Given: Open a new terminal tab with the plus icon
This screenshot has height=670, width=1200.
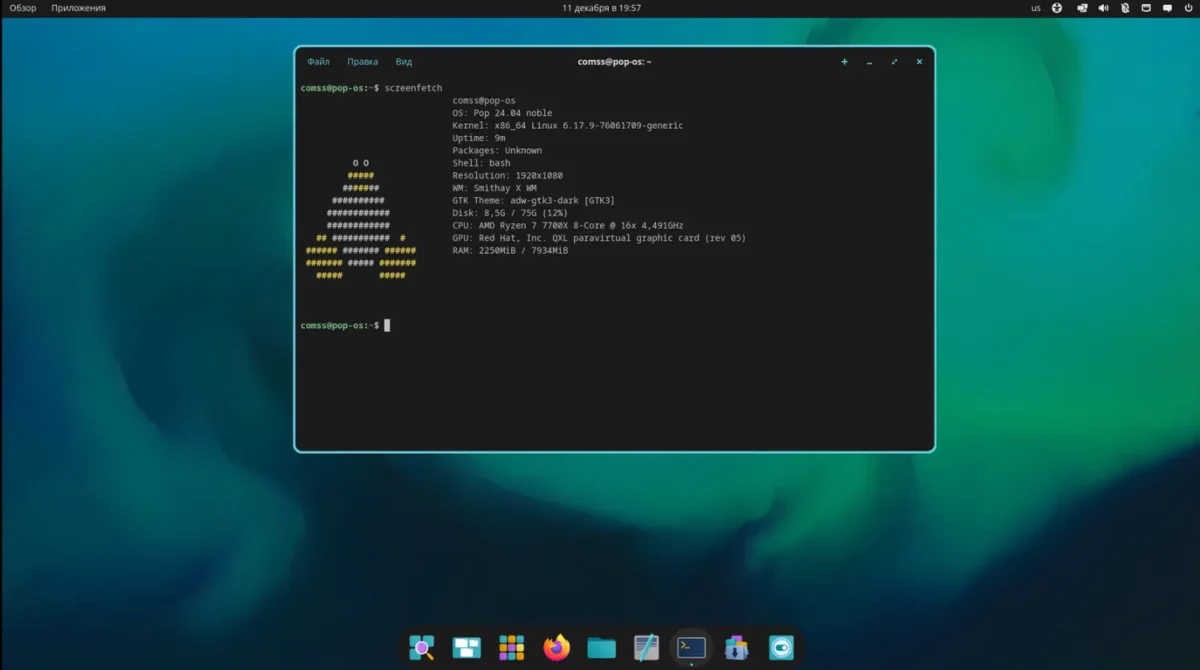Looking at the screenshot, I should [844, 61].
